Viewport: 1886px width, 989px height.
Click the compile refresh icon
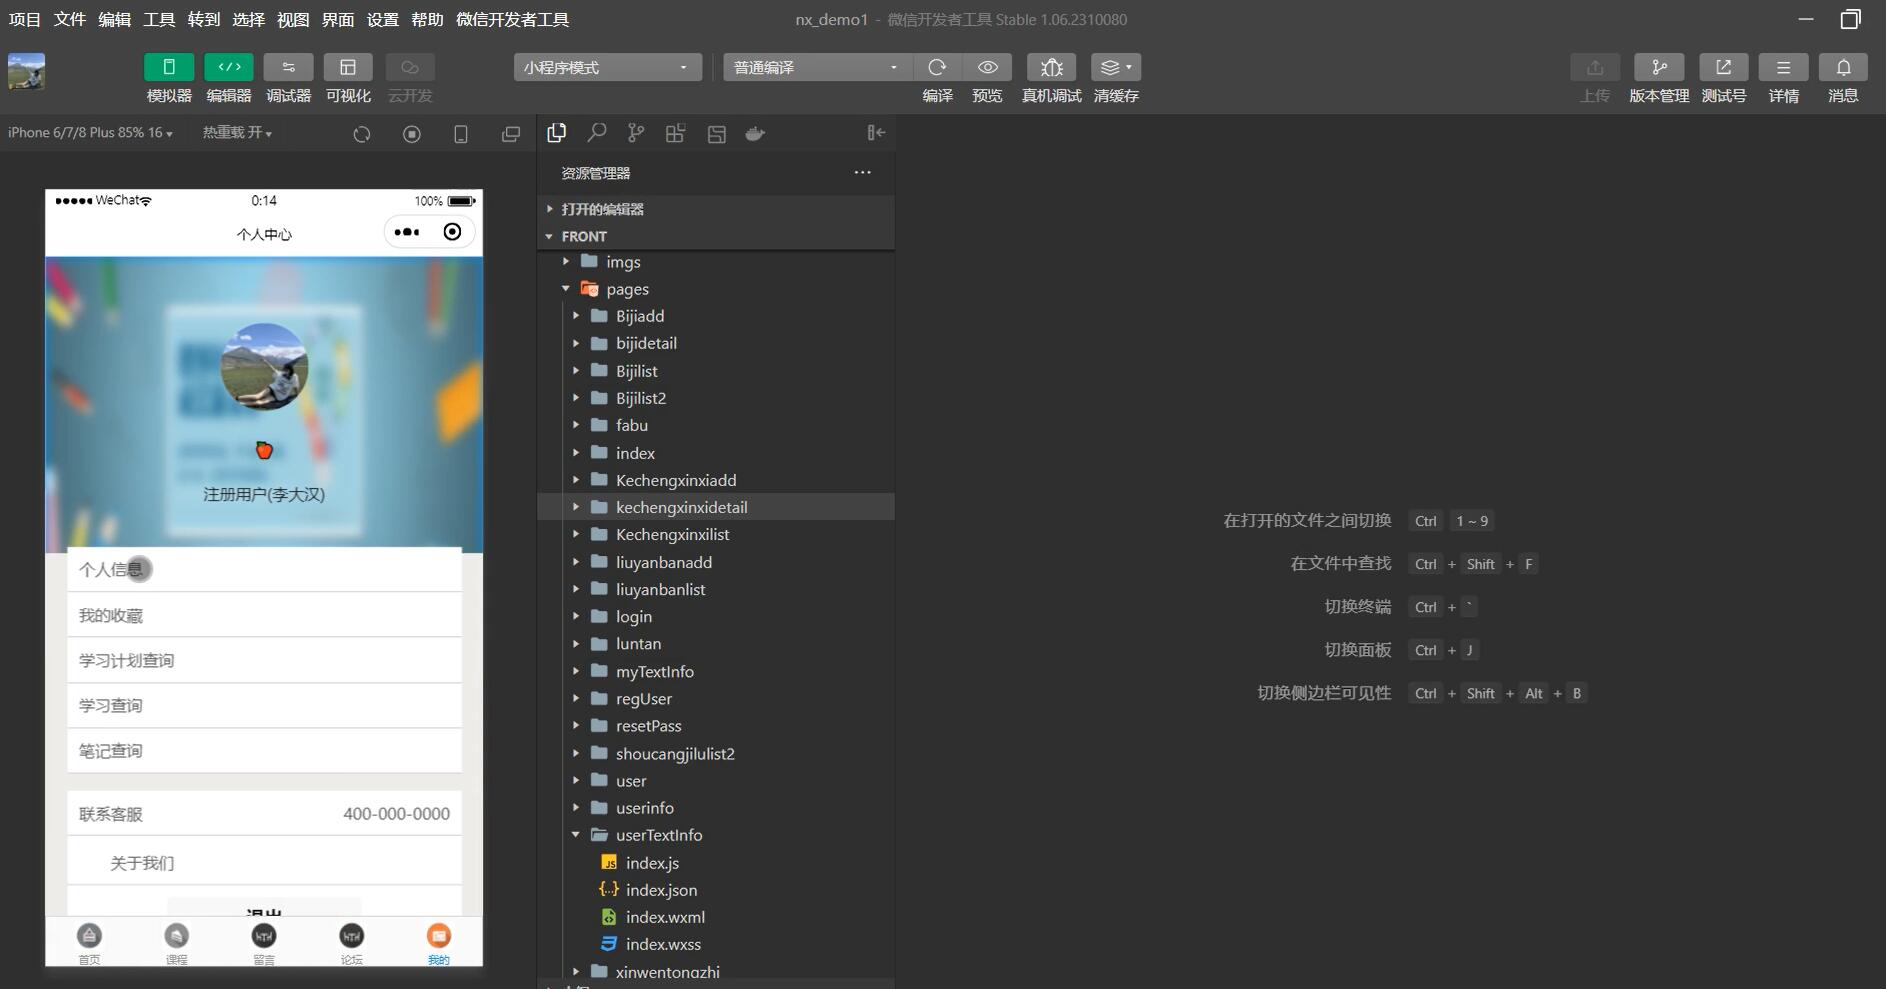tap(936, 67)
